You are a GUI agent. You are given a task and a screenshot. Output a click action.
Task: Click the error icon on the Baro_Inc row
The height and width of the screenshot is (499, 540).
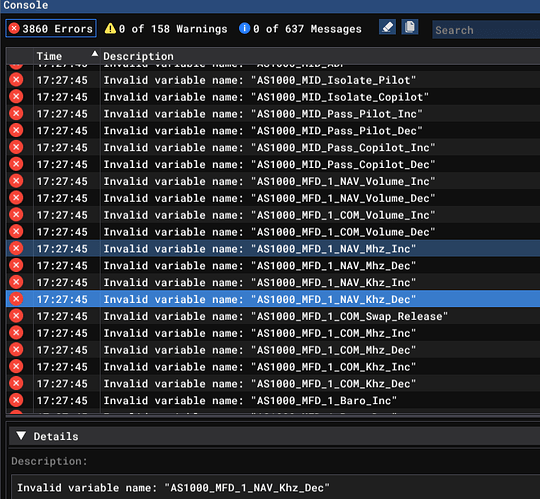(16, 401)
